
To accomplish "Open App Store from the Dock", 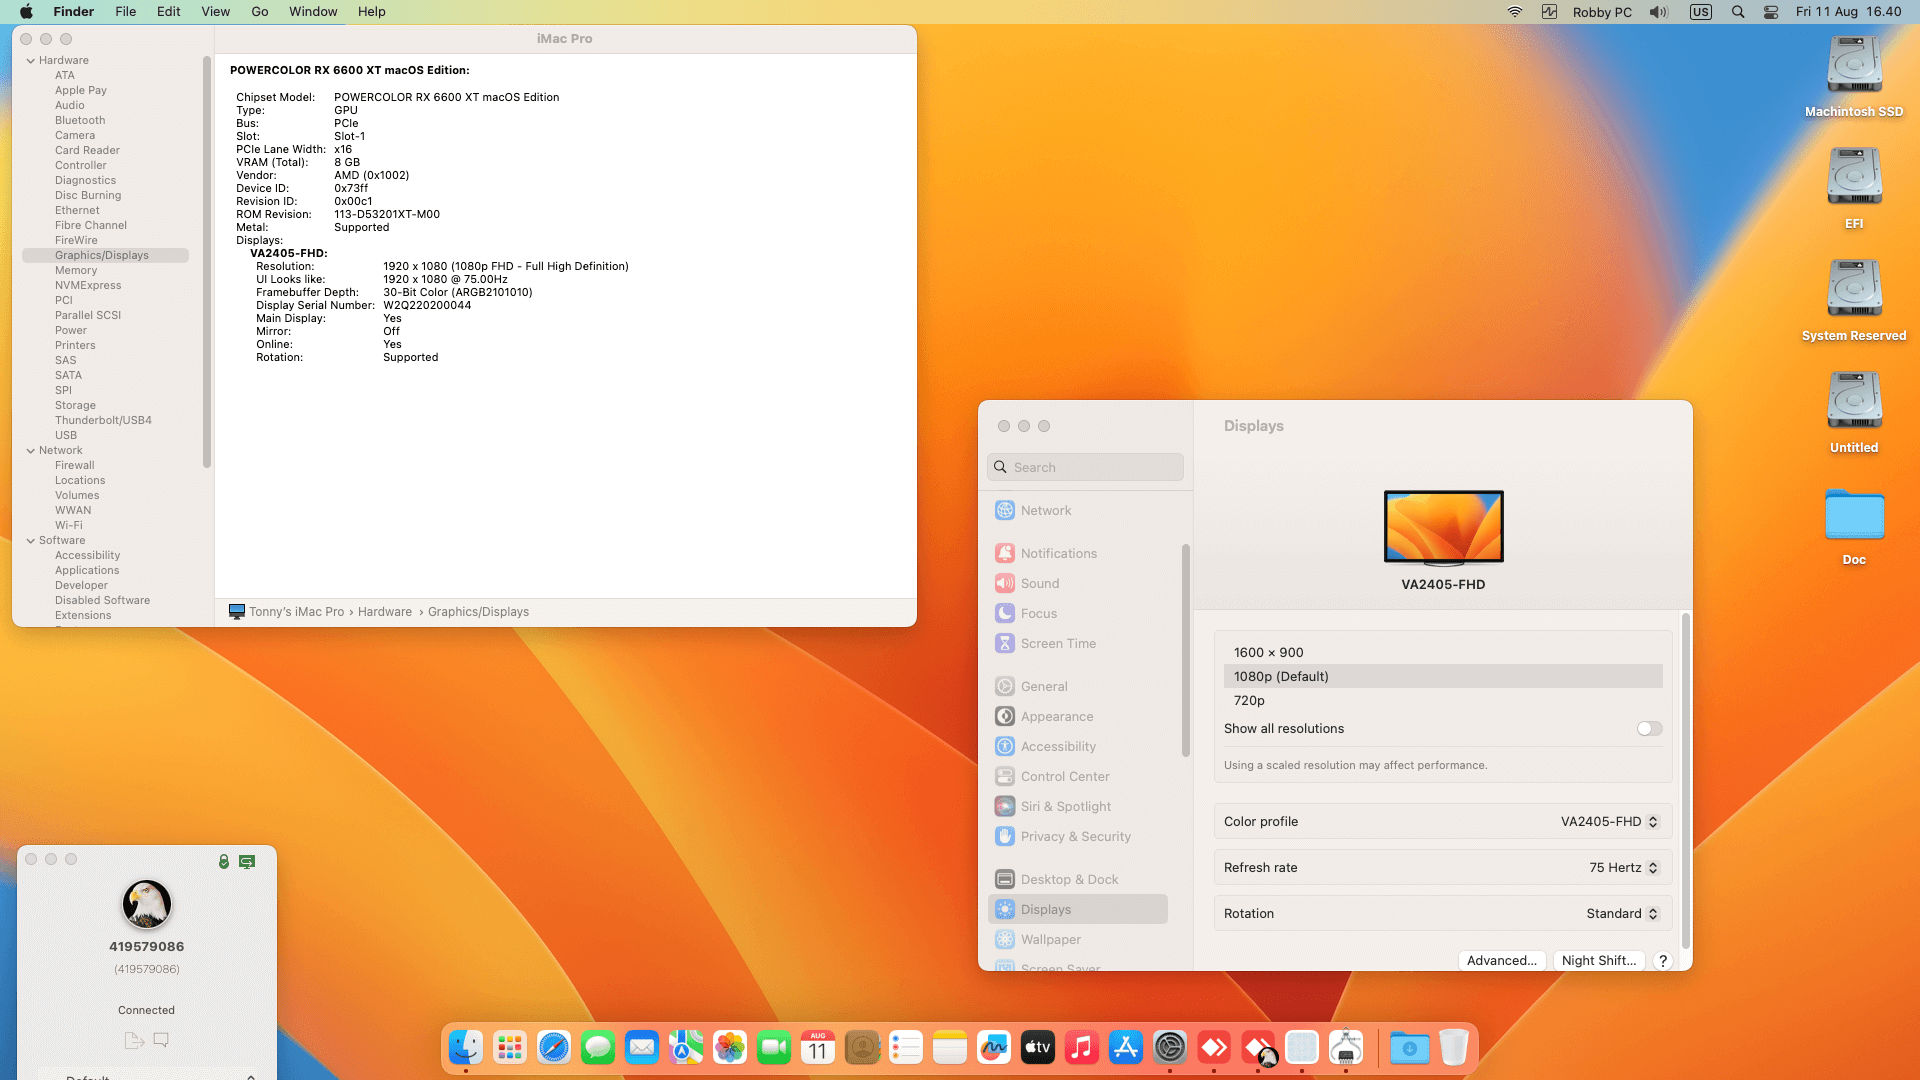I will click(1126, 1047).
